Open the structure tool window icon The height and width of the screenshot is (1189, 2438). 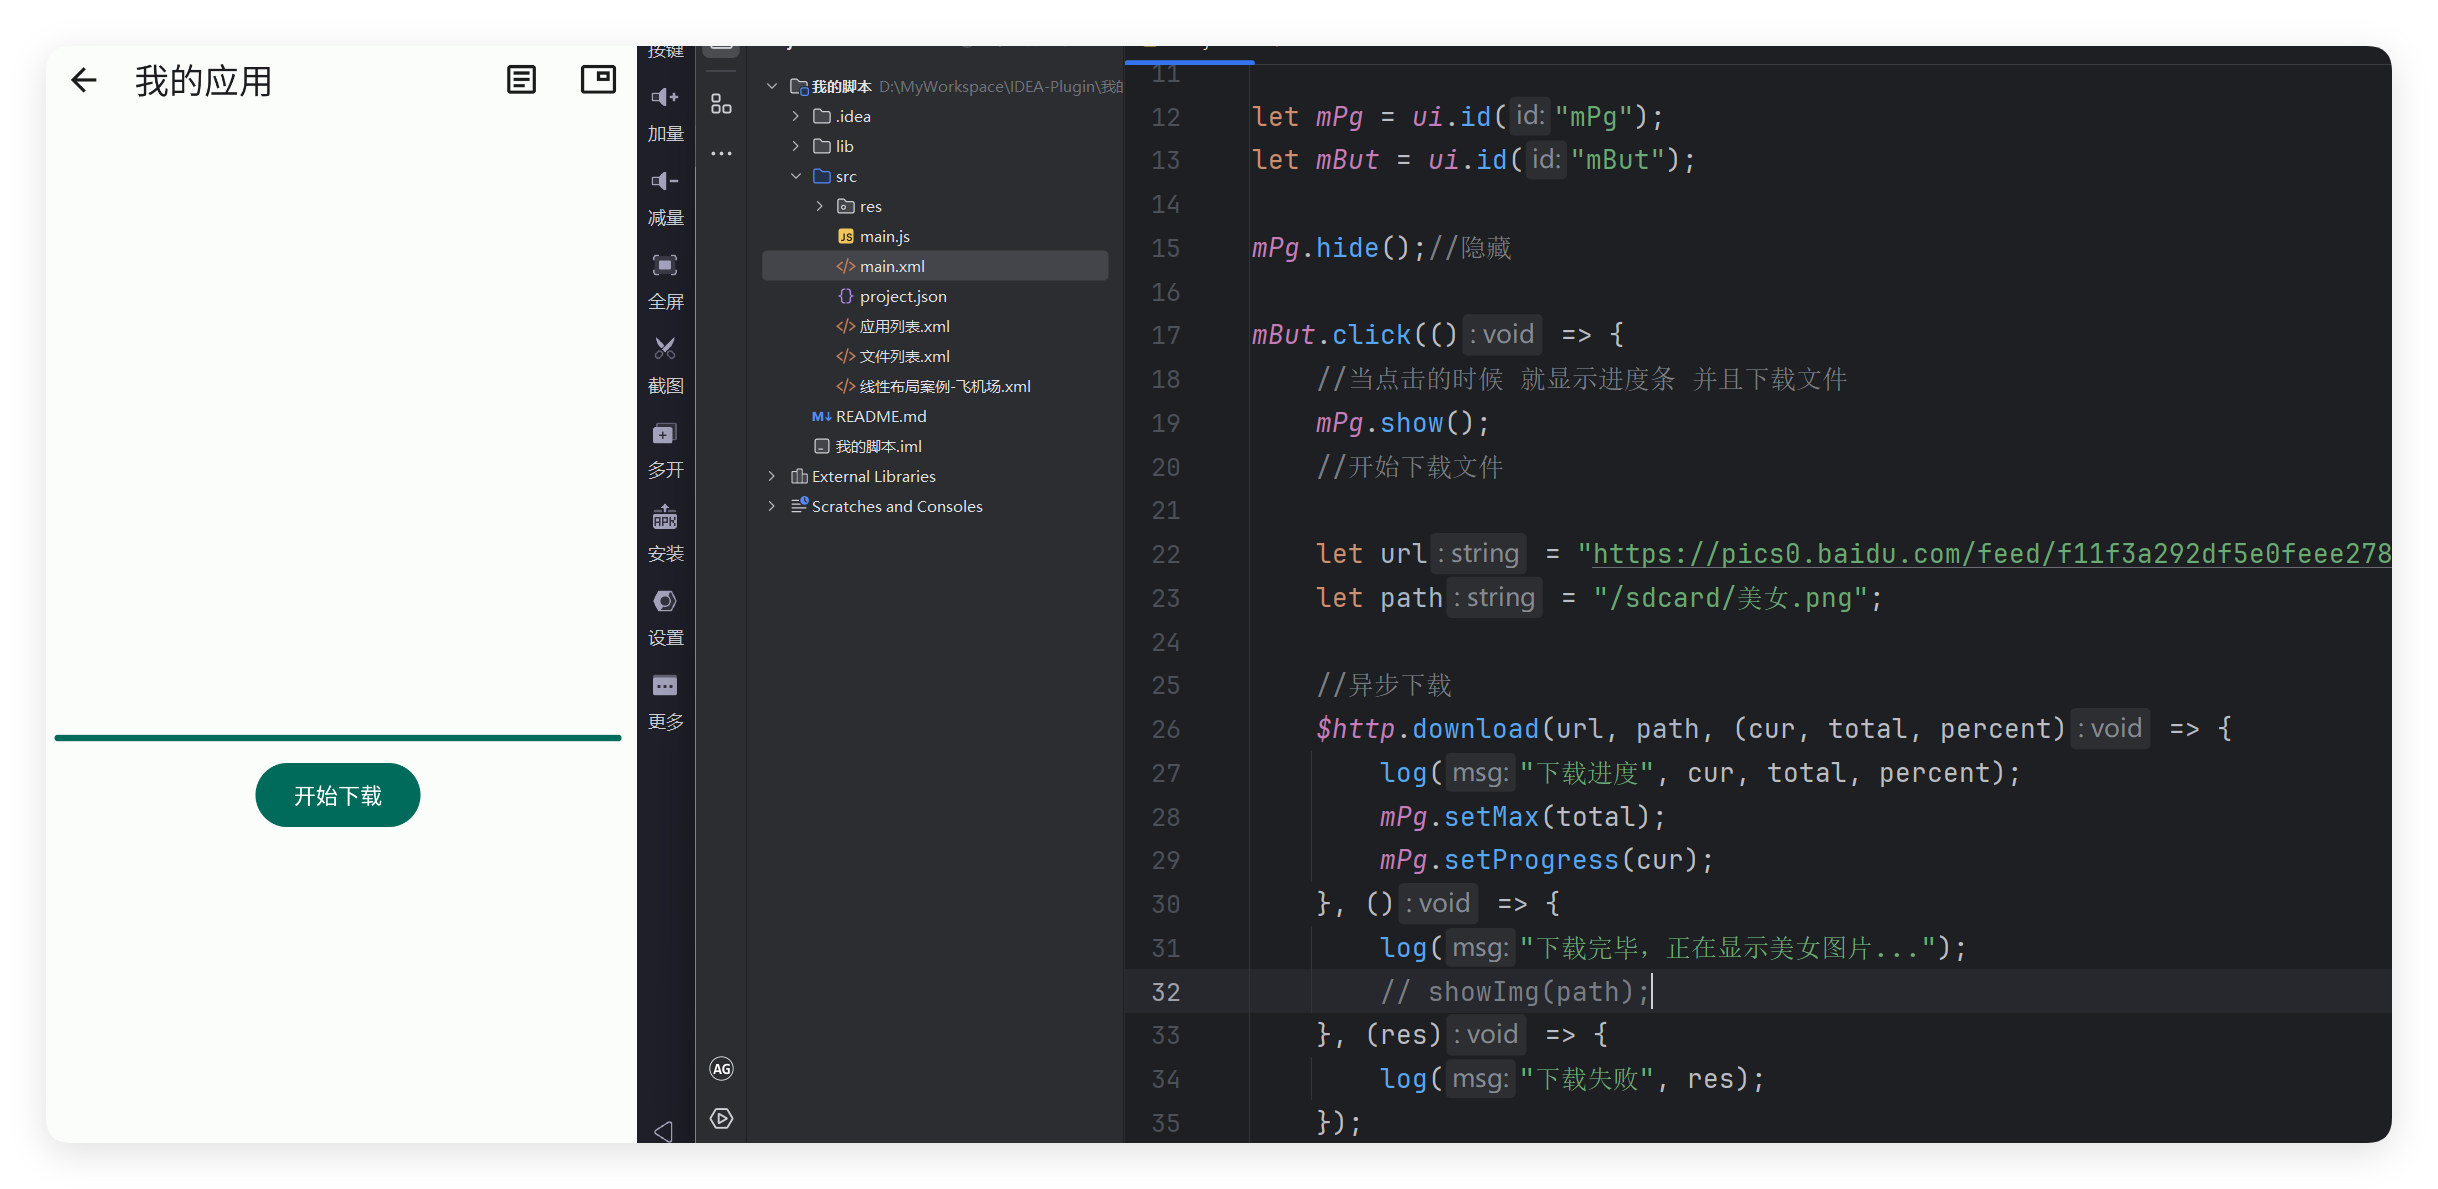coord(721,104)
